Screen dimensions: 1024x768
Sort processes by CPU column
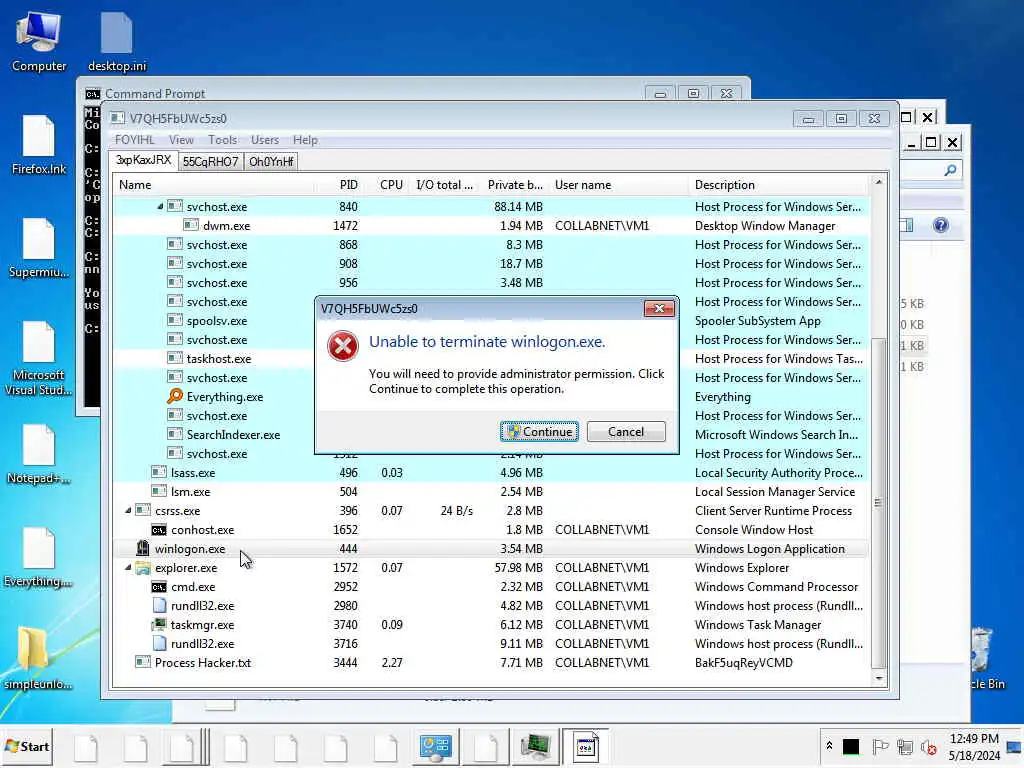[x=387, y=185]
